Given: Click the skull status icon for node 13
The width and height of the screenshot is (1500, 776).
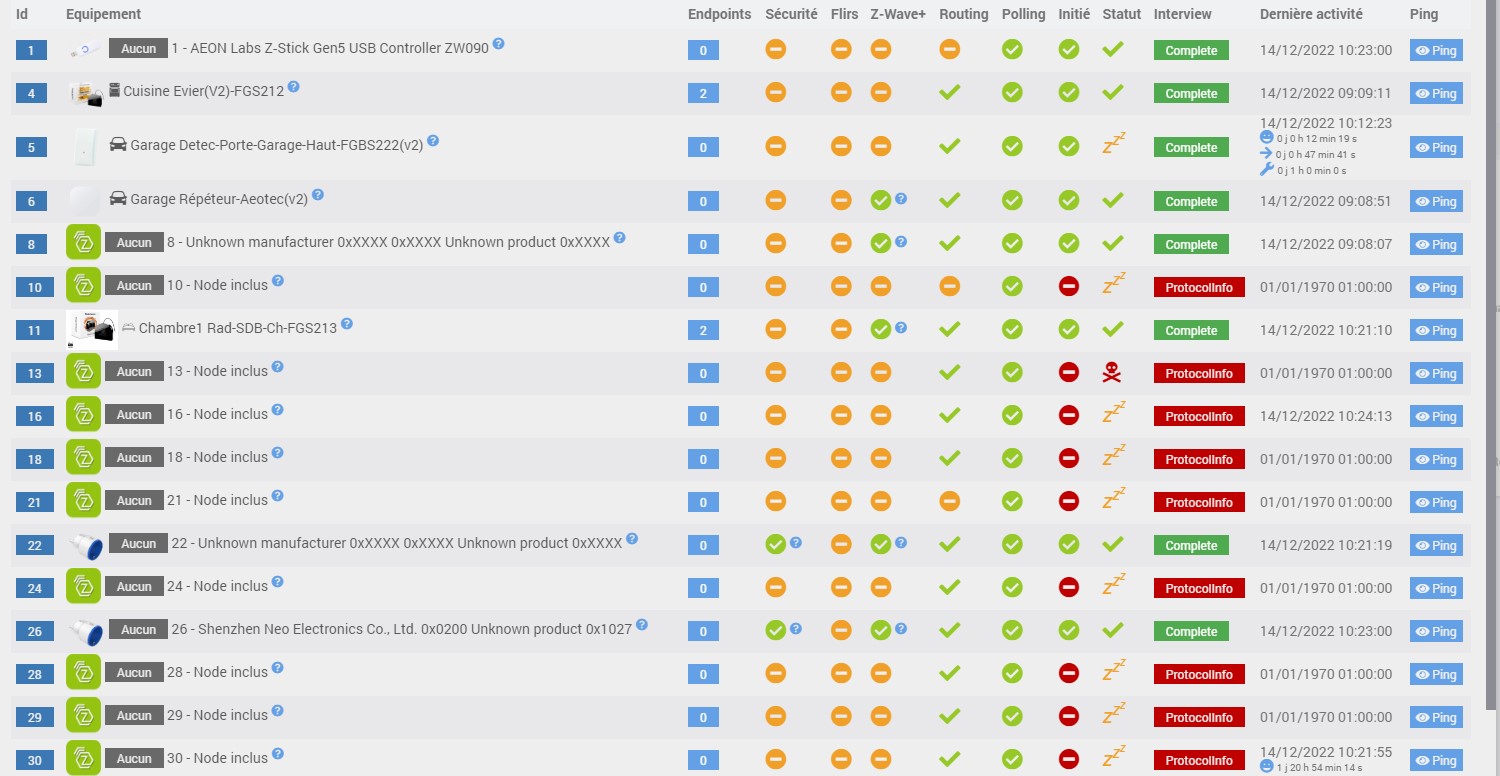Looking at the screenshot, I should (x=1112, y=373).
